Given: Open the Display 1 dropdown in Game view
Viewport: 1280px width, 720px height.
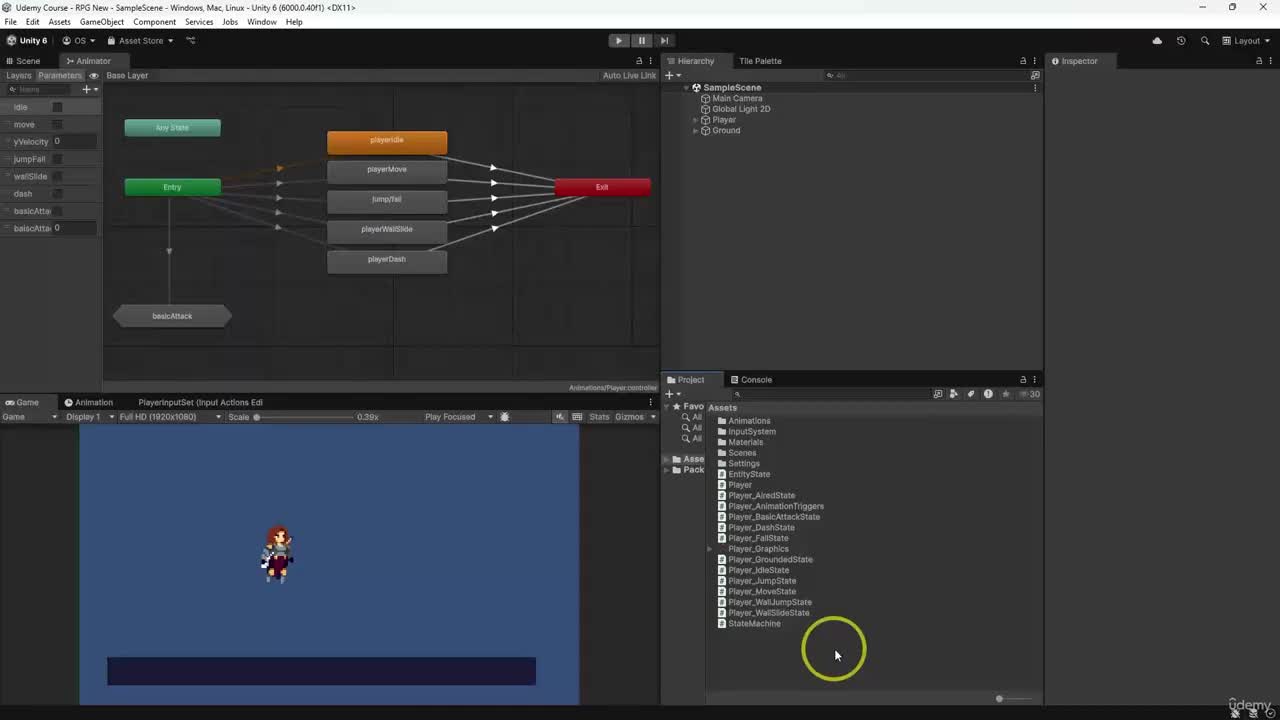Looking at the screenshot, I should click(90, 417).
